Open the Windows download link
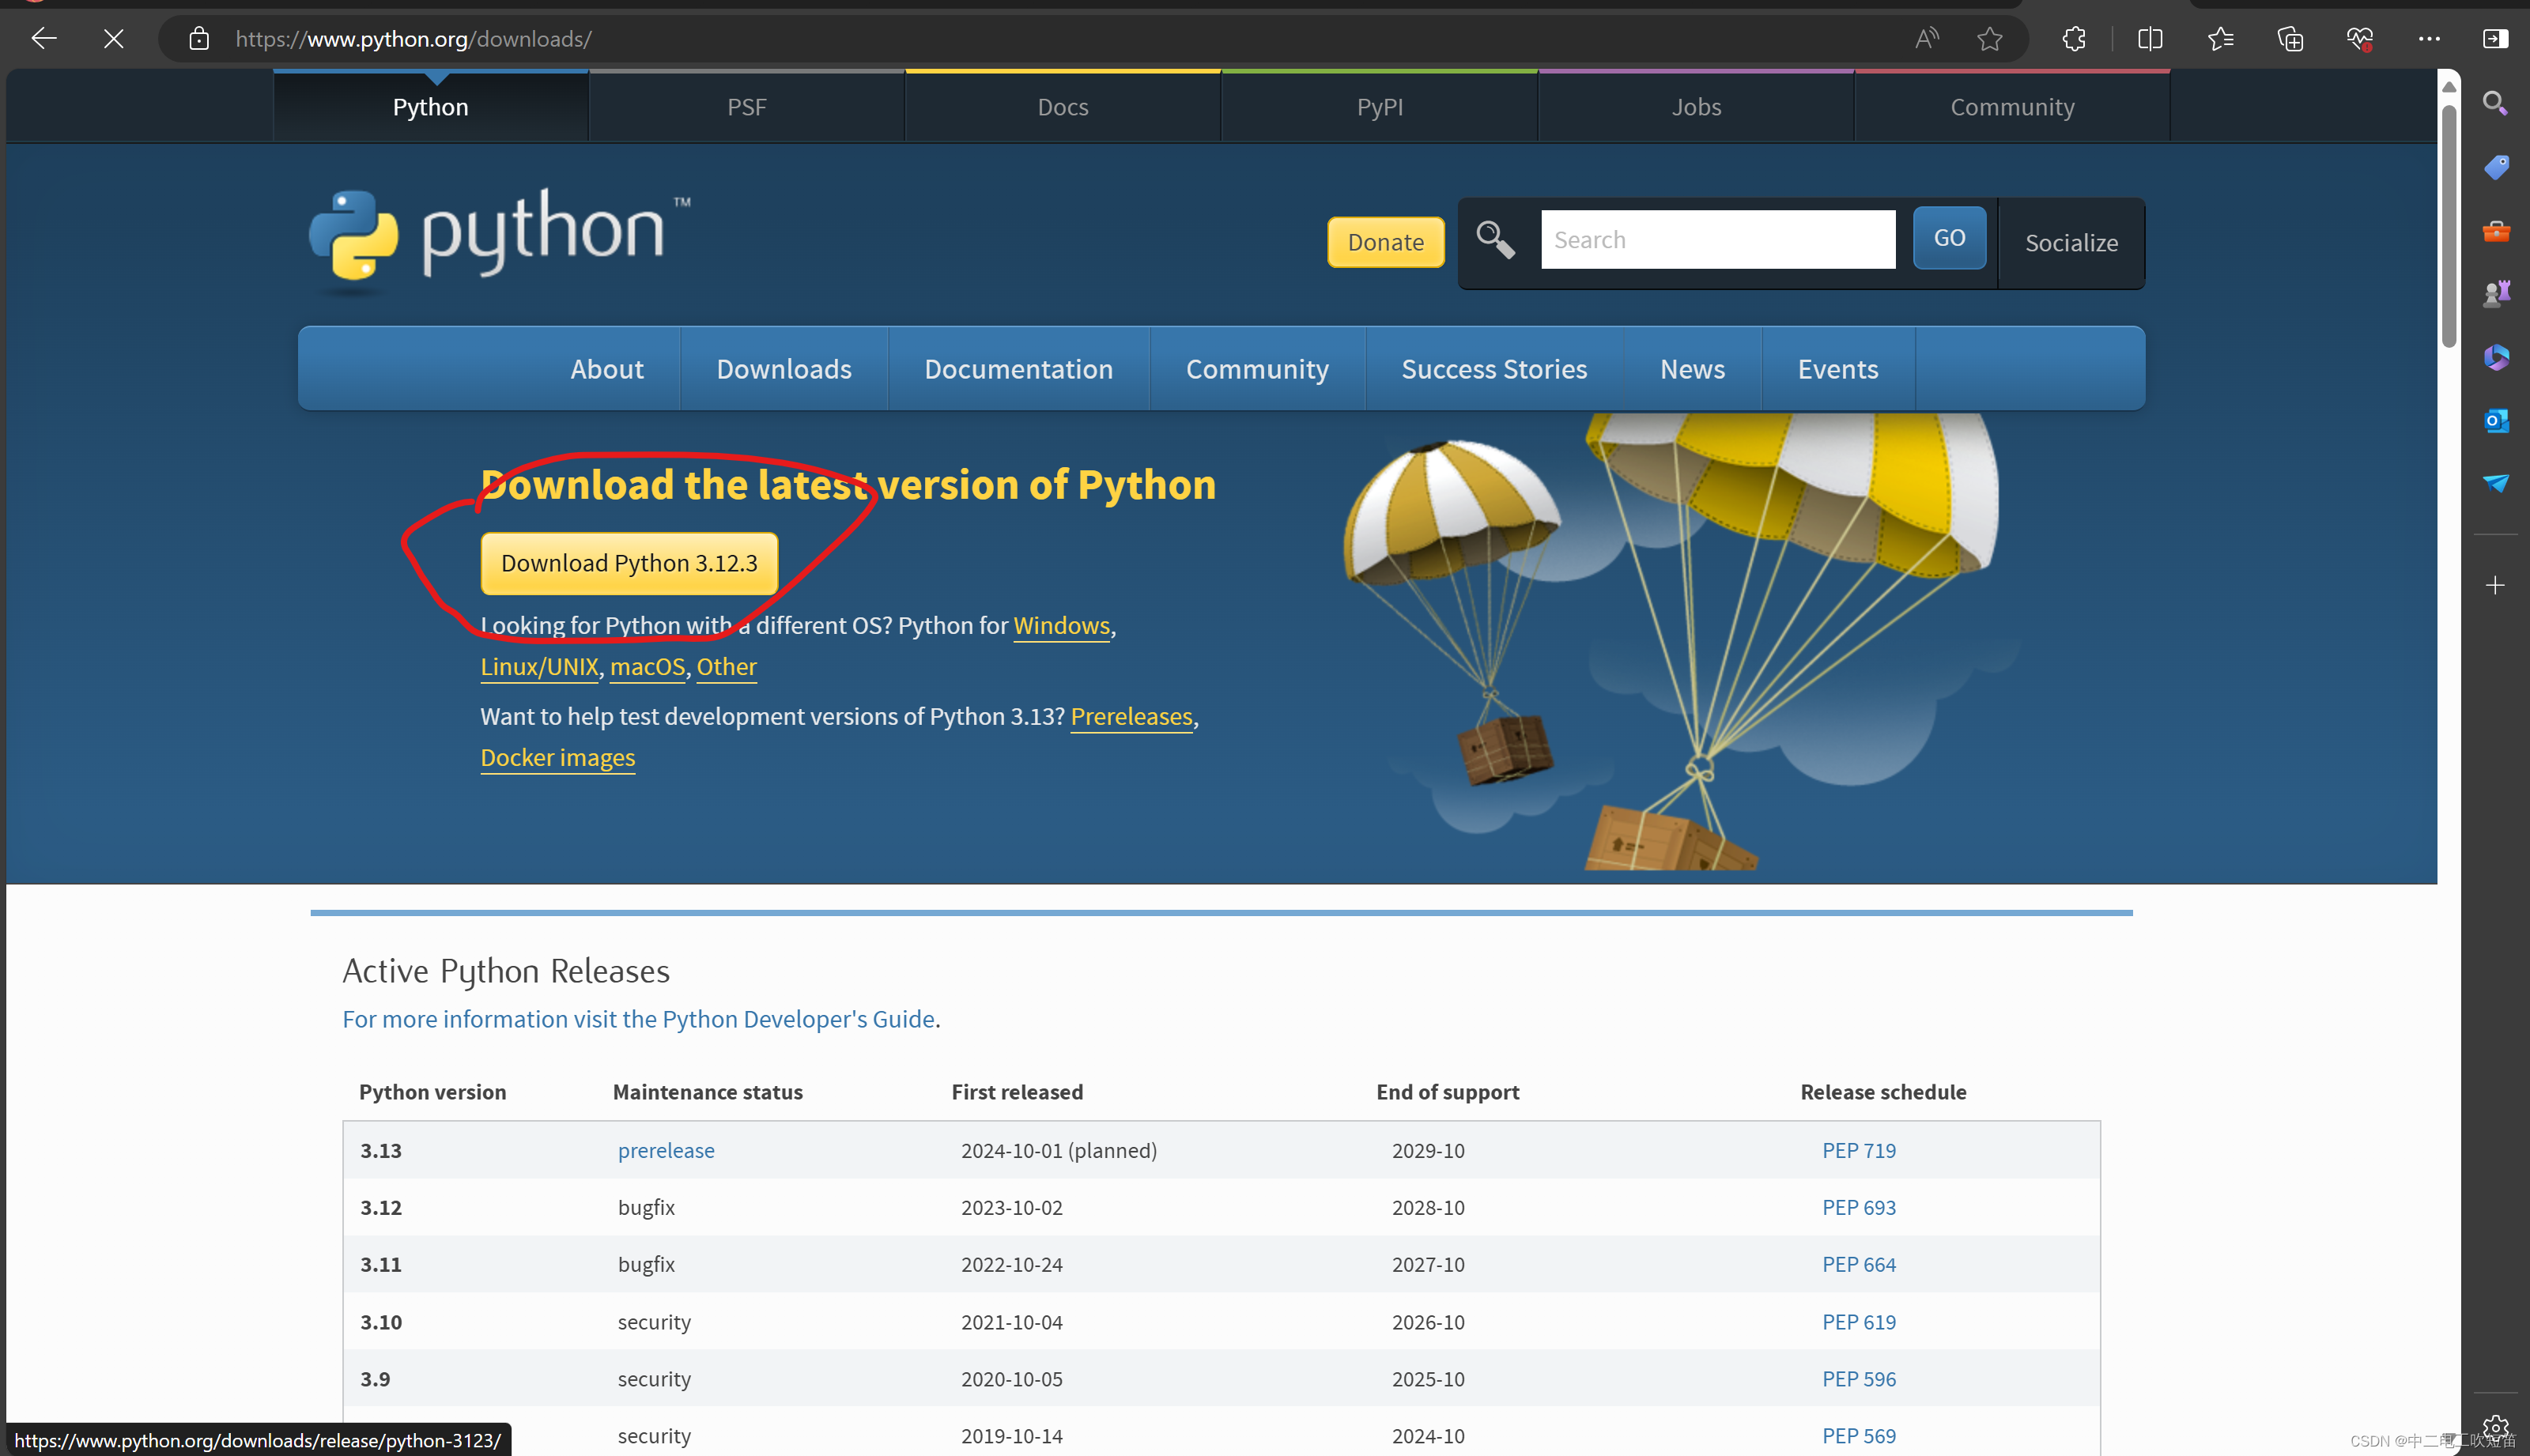The width and height of the screenshot is (2530, 1456). (1061, 625)
